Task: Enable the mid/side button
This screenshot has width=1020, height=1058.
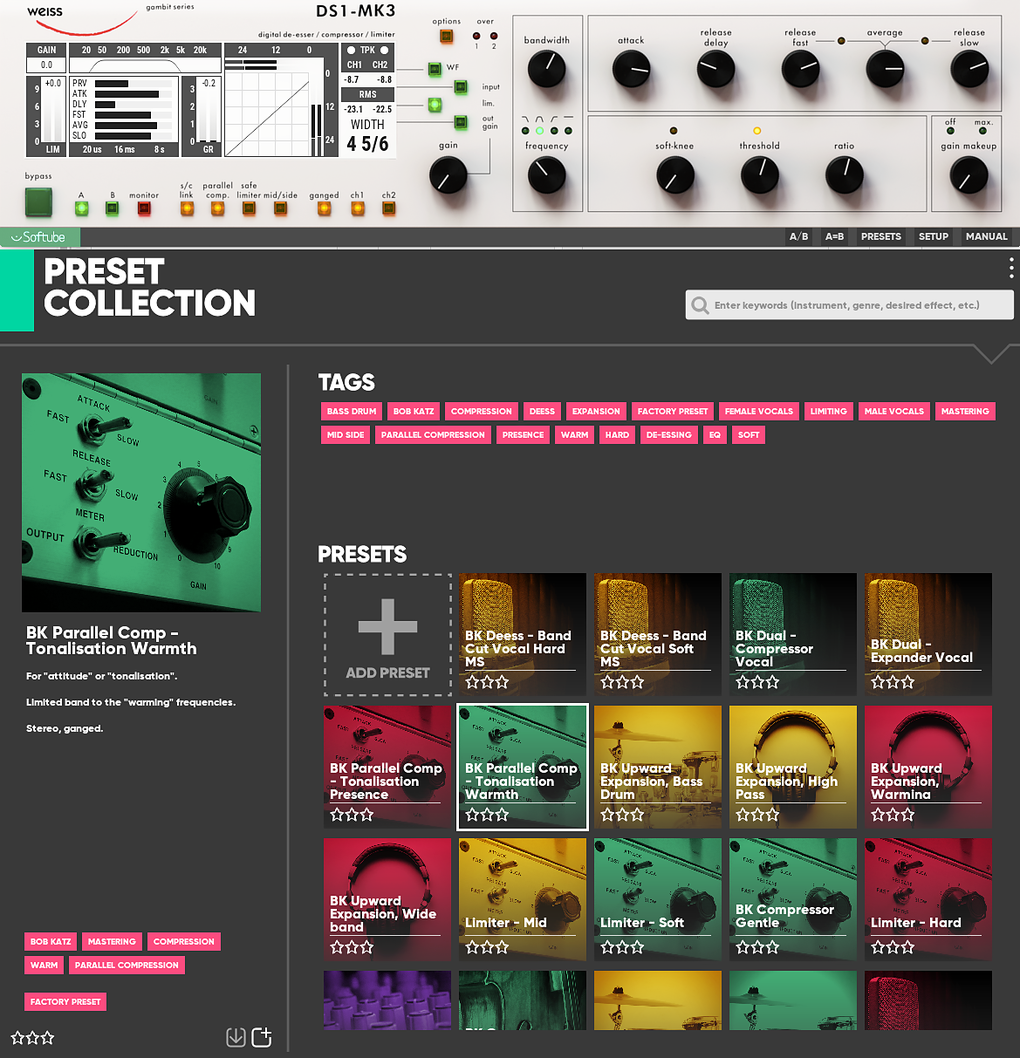Action: pyautogui.click(x=281, y=208)
